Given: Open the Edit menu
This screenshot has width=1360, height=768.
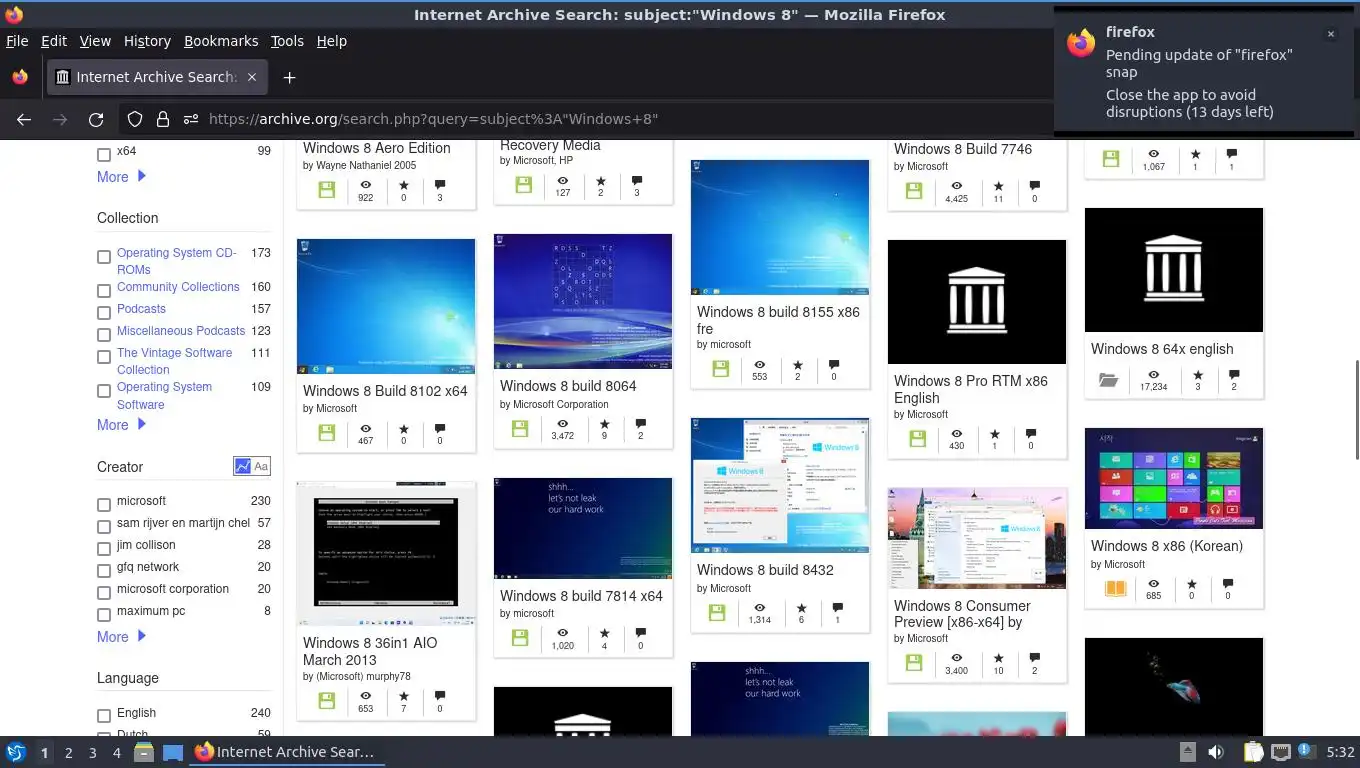Looking at the screenshot, I should 54,41.
